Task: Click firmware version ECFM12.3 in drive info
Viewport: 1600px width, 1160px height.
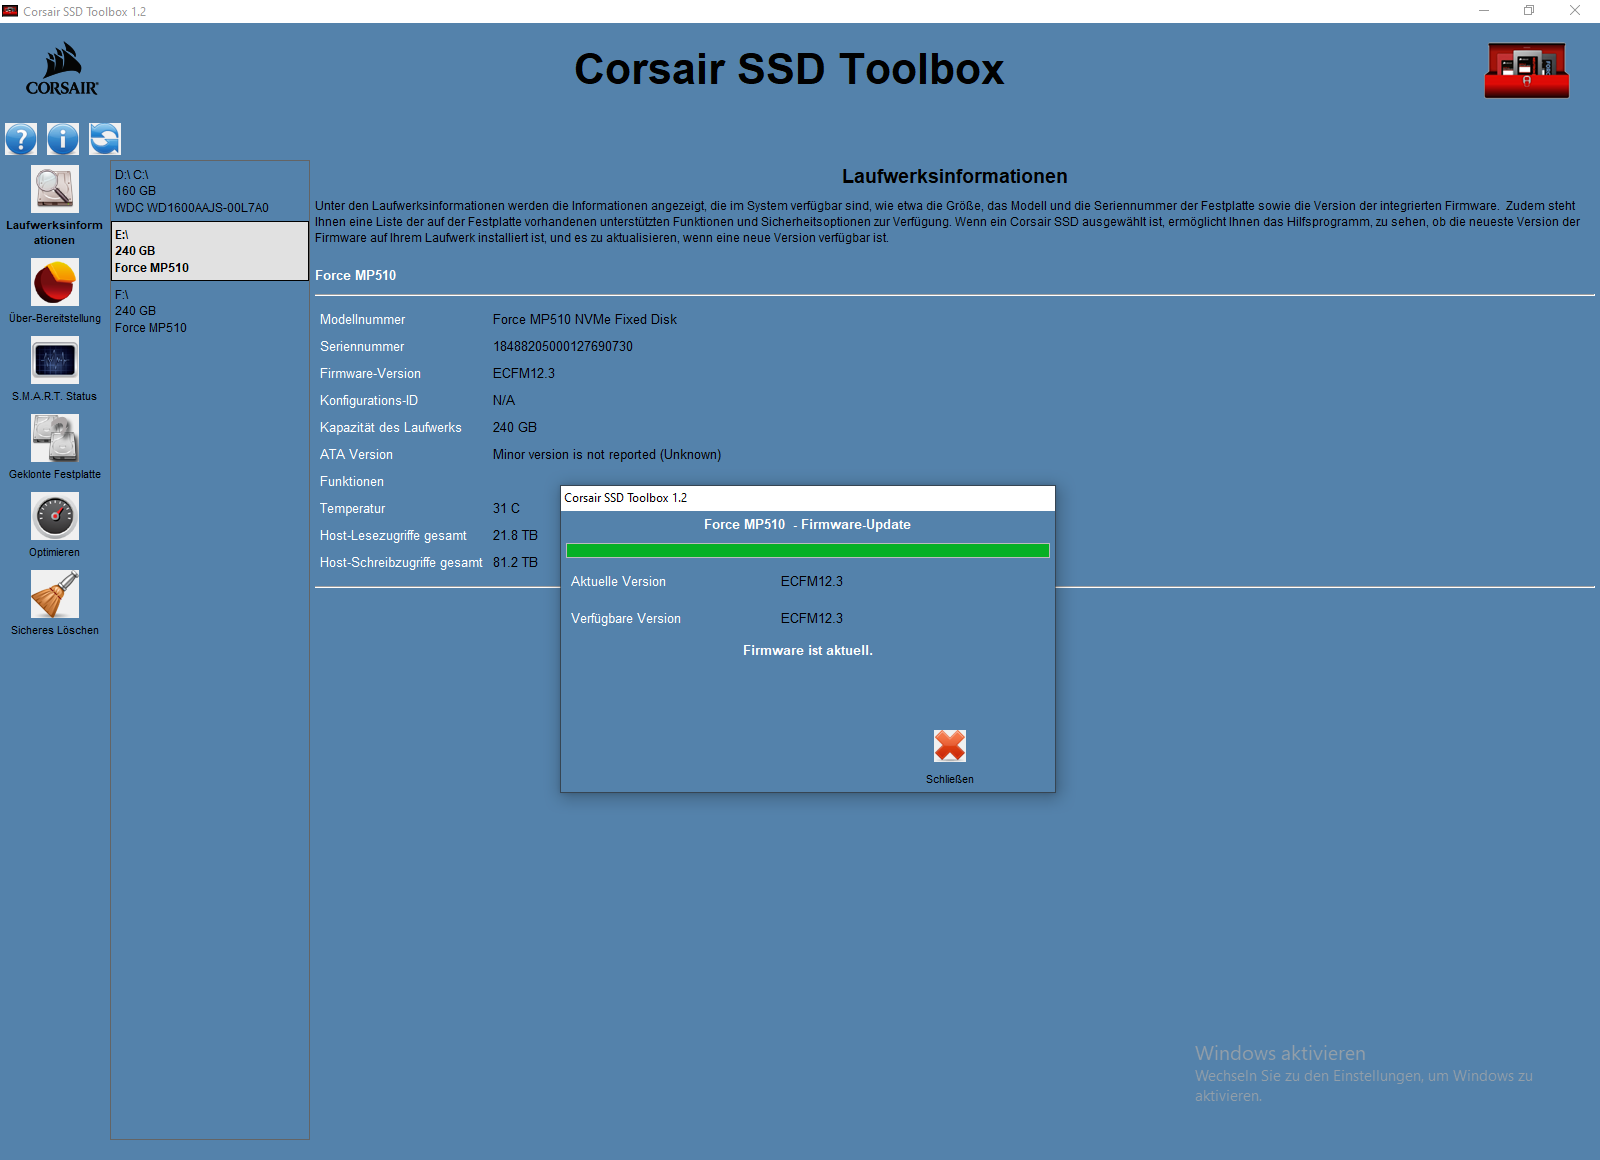Action: point(524,374)
